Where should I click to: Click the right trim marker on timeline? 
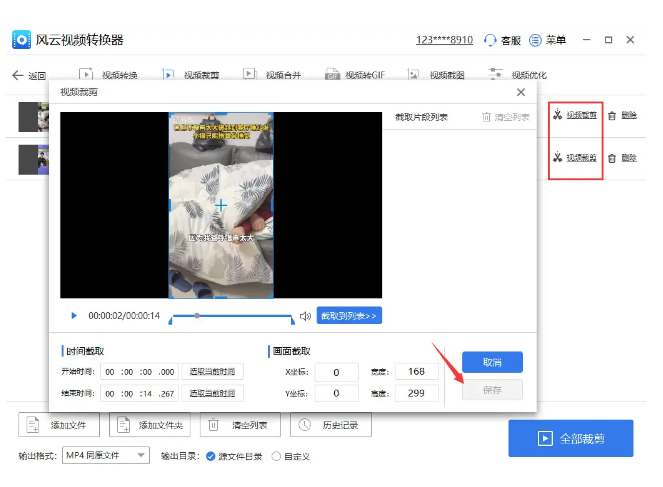click(293, 321)
